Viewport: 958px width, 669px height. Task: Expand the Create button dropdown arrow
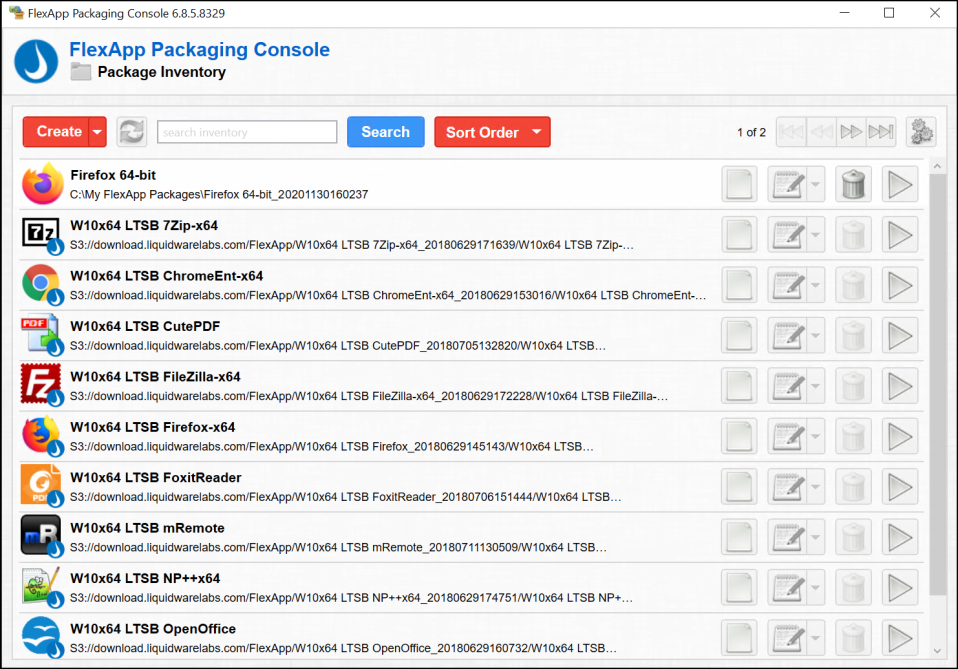pyautogui.click(x=97, y=132)
